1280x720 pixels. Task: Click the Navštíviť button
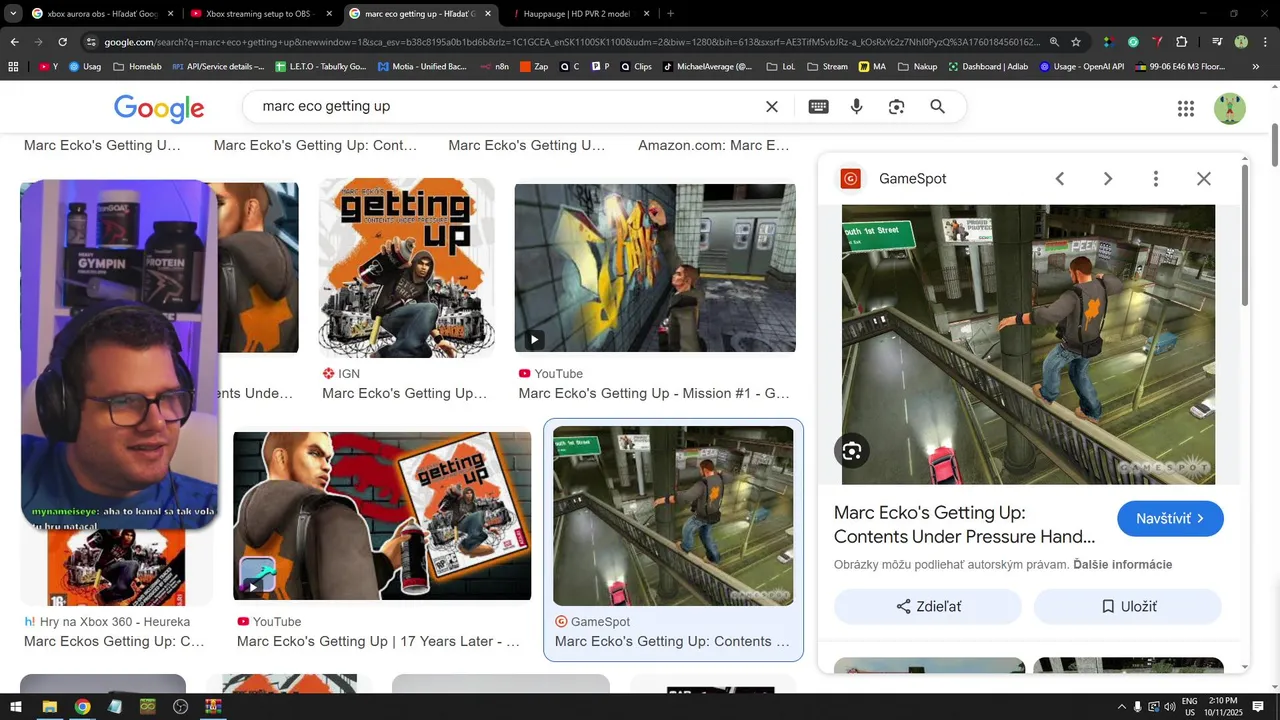tap(1170, 519)
